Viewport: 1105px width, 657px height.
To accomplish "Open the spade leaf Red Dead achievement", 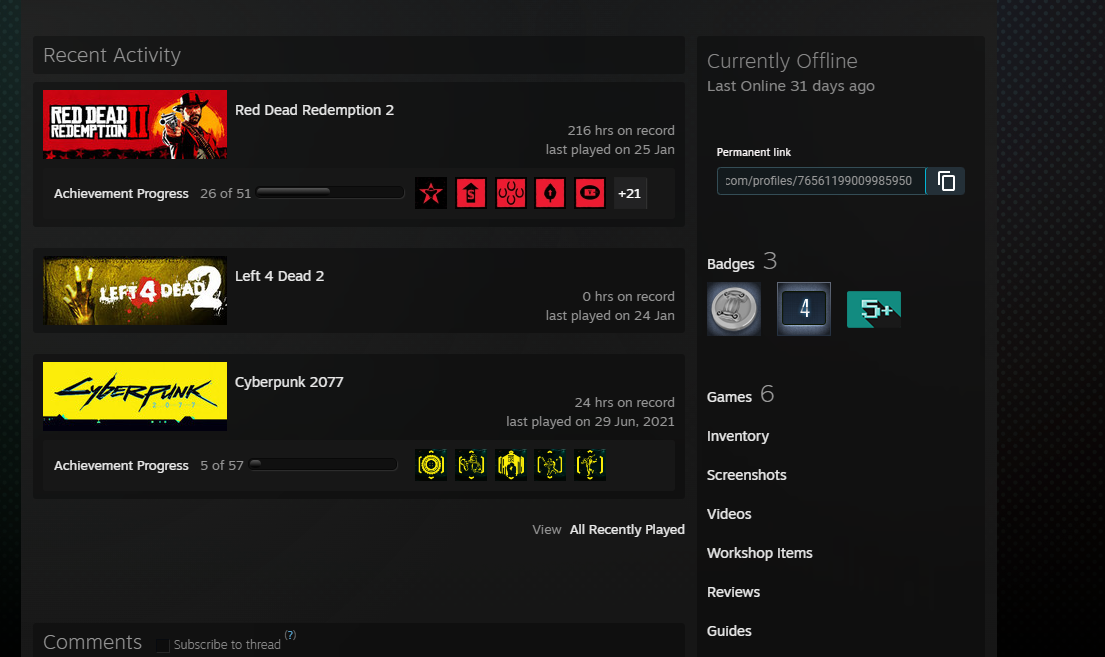I will tap(550, 193).
